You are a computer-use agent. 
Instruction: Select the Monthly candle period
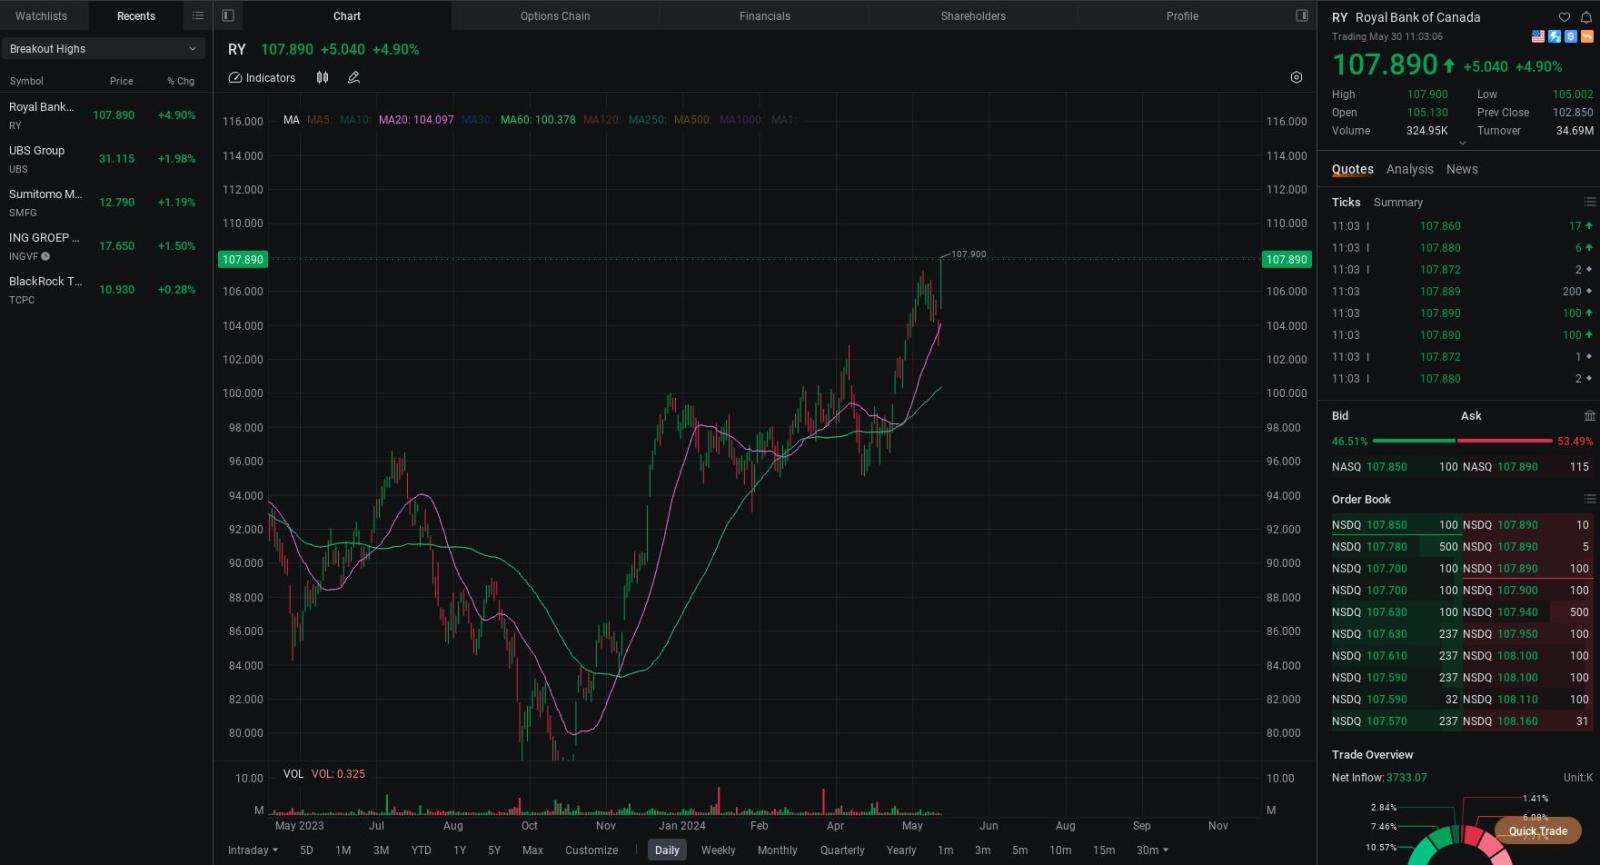(777, 850)
